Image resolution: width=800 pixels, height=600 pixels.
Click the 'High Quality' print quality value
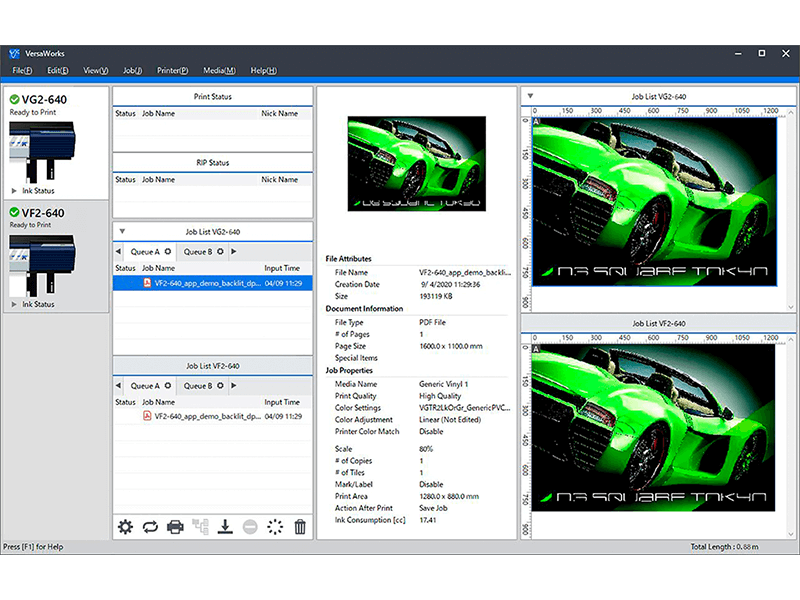(440, 396)
